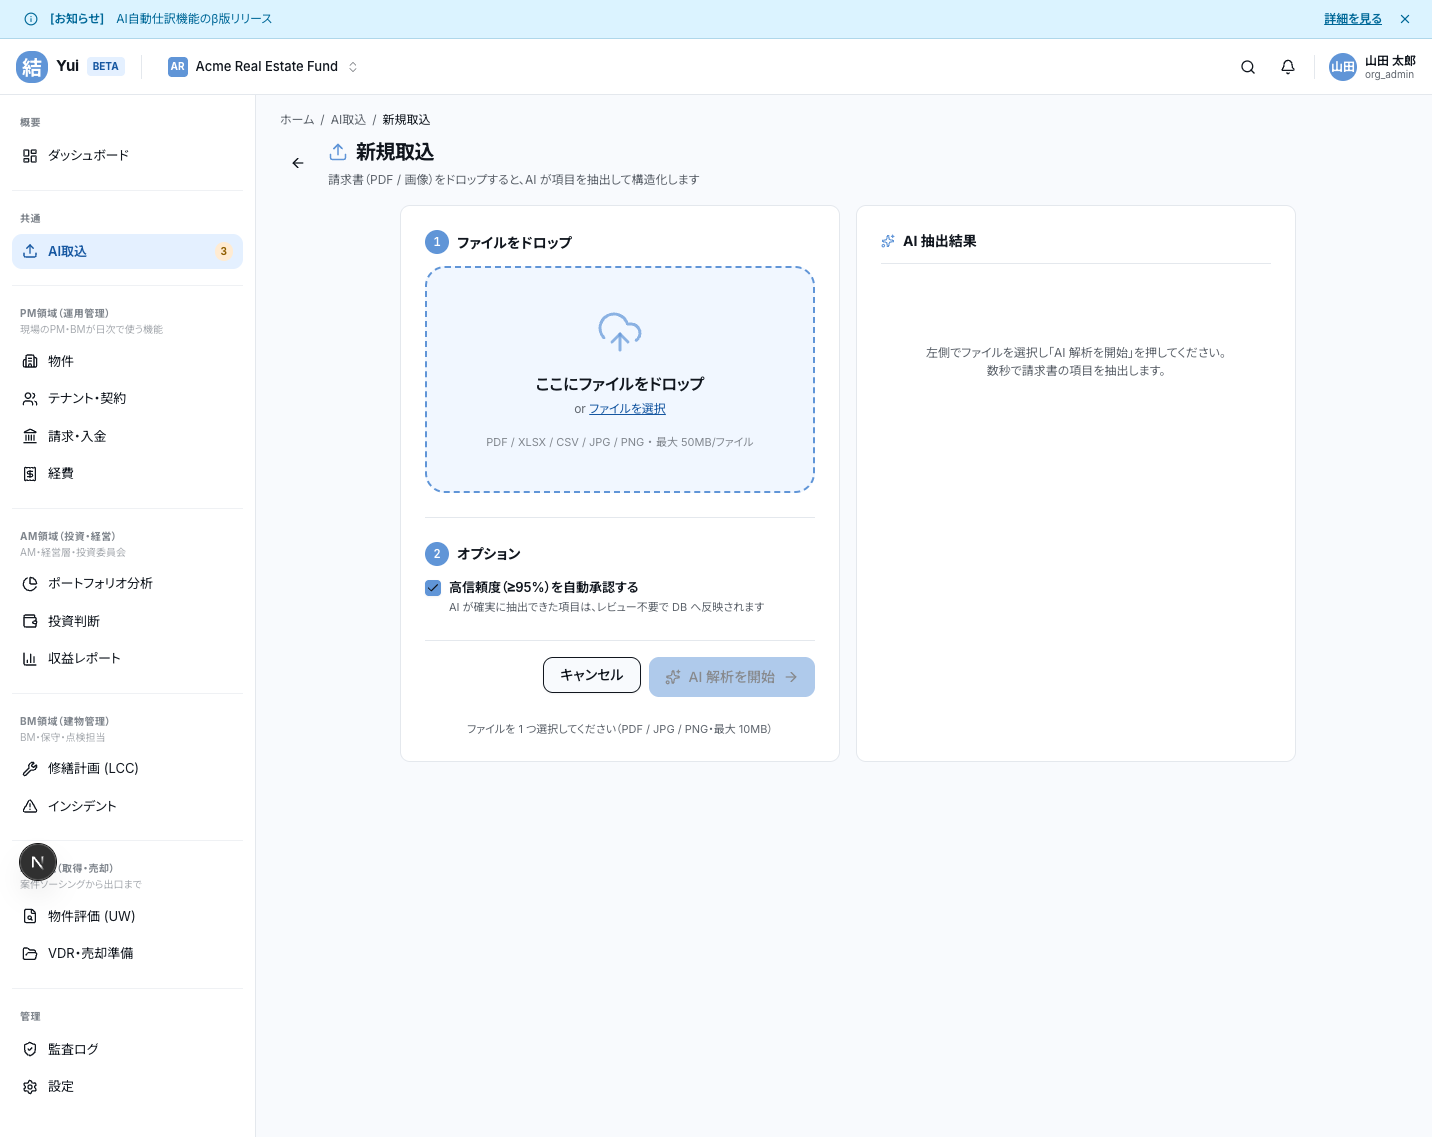The image size is (1432, 1137).
Task: Select AI取込 menu item
Action: [x=127, y=251]
